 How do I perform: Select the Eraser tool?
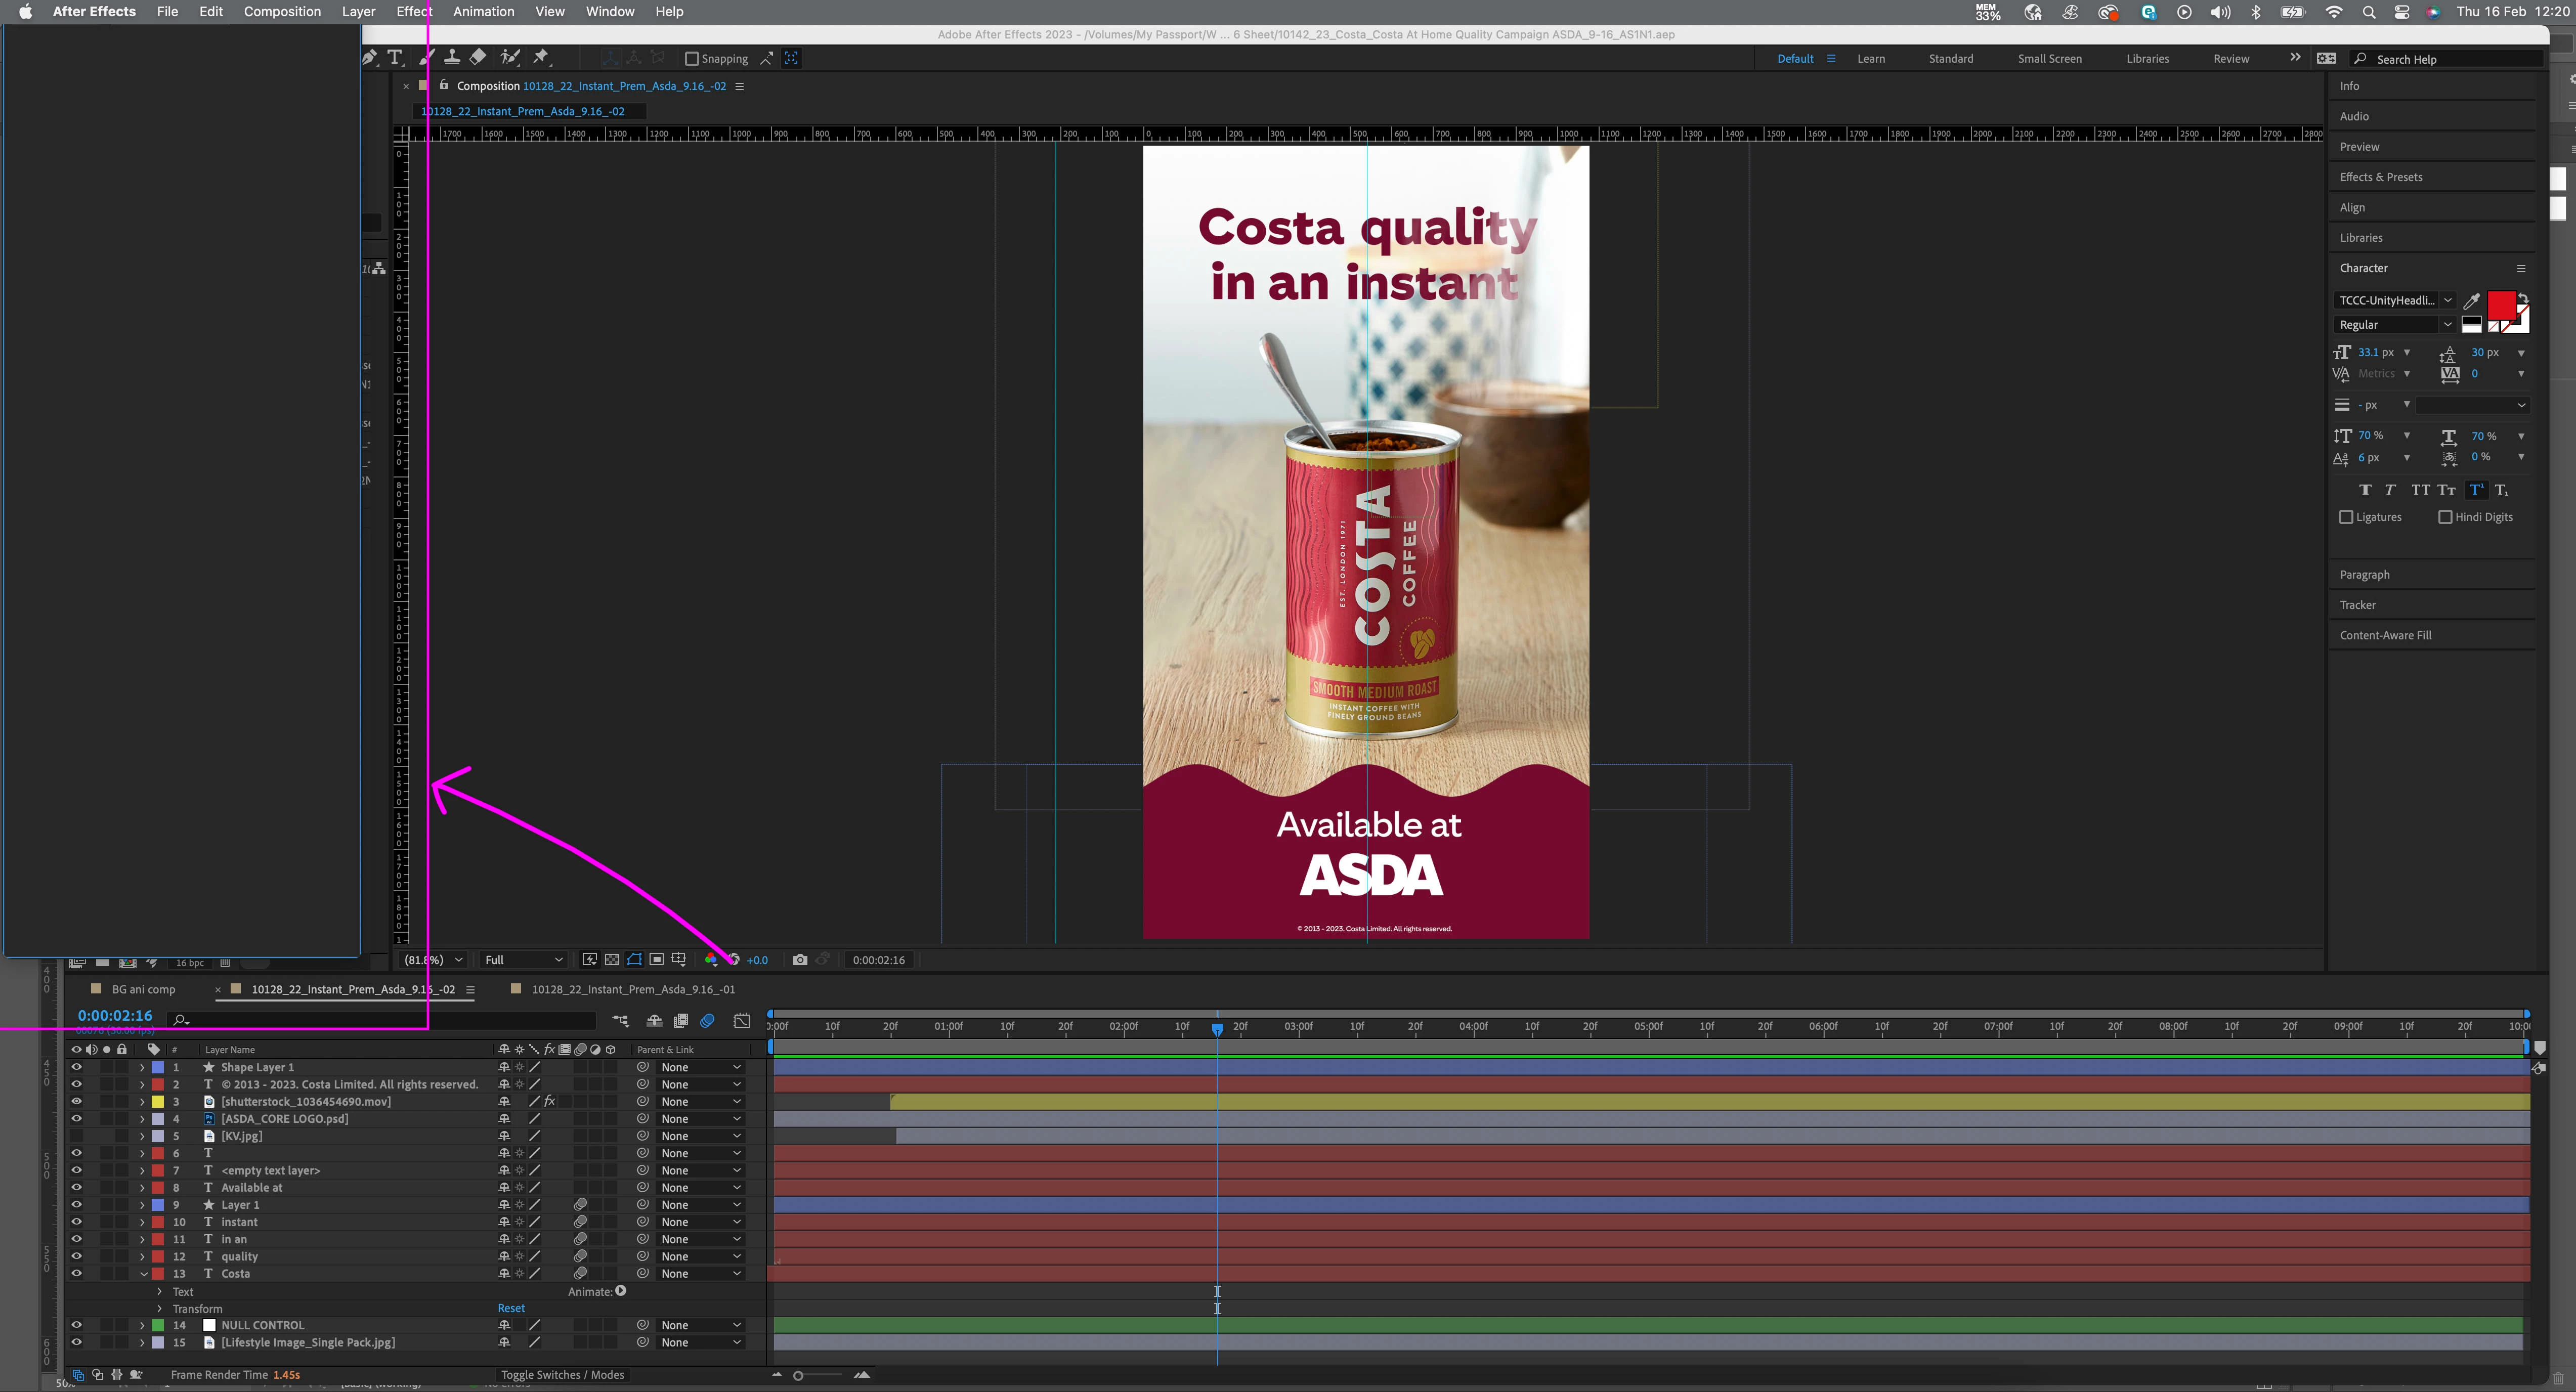(x=478, y=58)
